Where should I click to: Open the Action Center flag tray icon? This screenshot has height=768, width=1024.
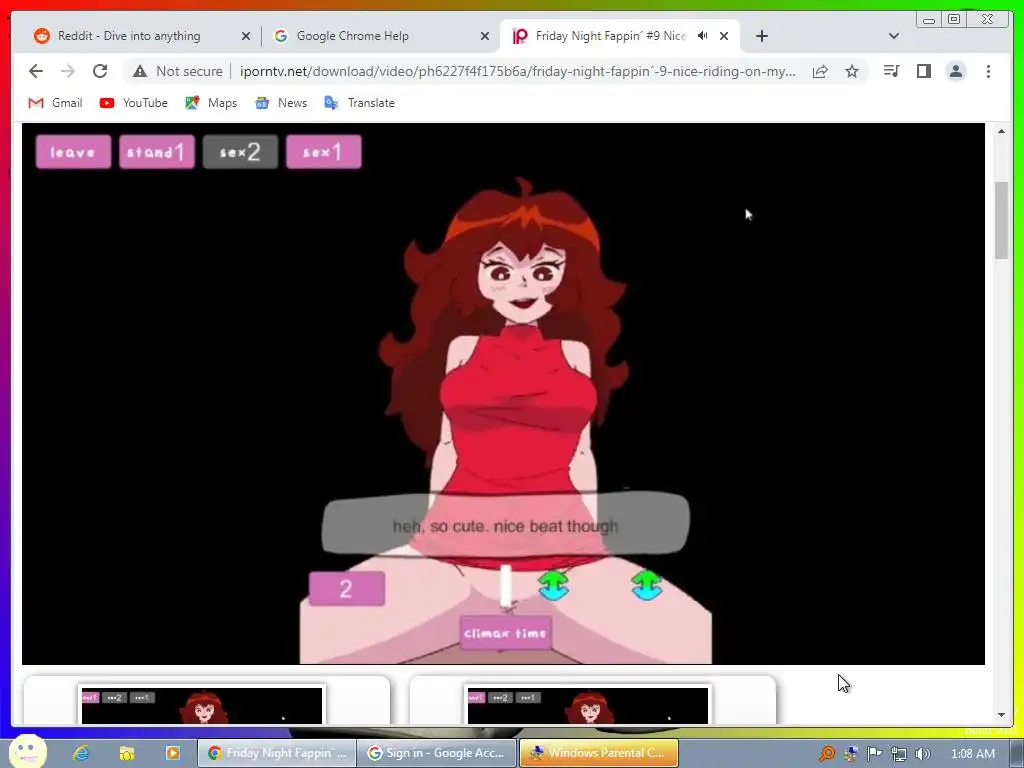[x=874, y=754]
